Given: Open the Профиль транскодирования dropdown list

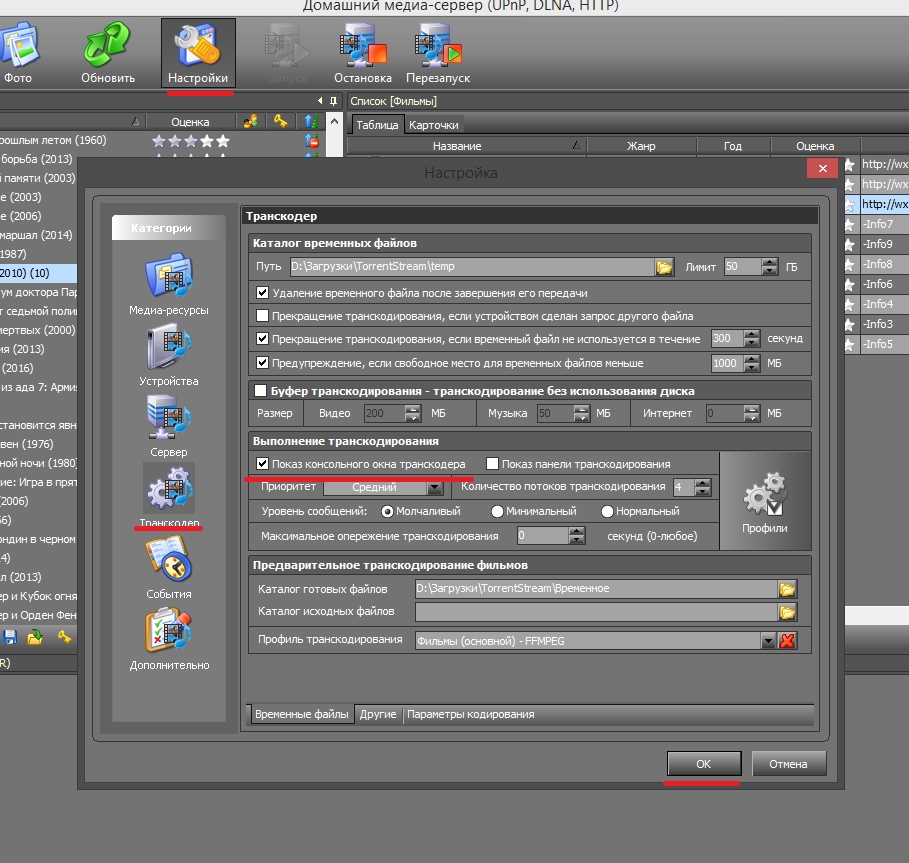Looking at the screenshot, I should point(768,641).
